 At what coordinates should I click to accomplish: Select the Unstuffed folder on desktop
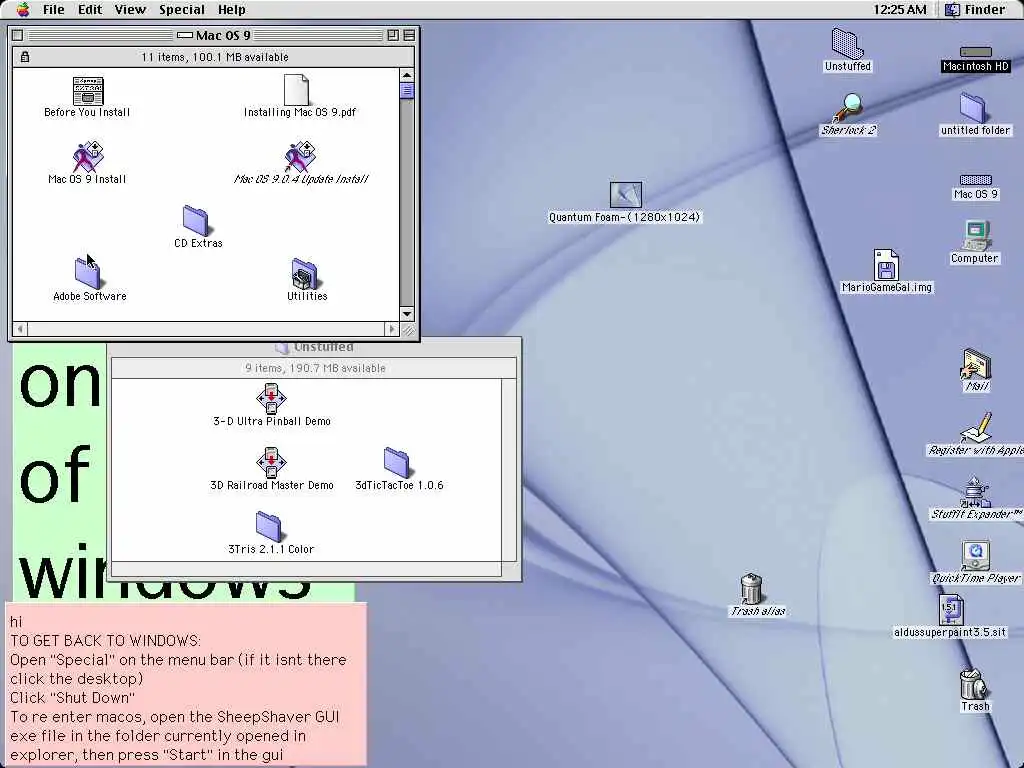(848, 43)
